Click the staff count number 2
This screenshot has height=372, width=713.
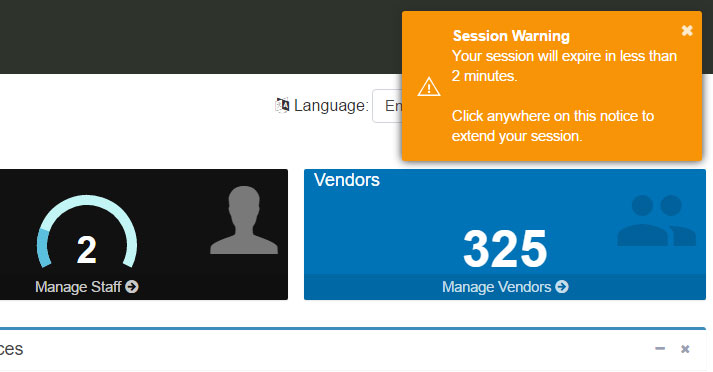86,250
